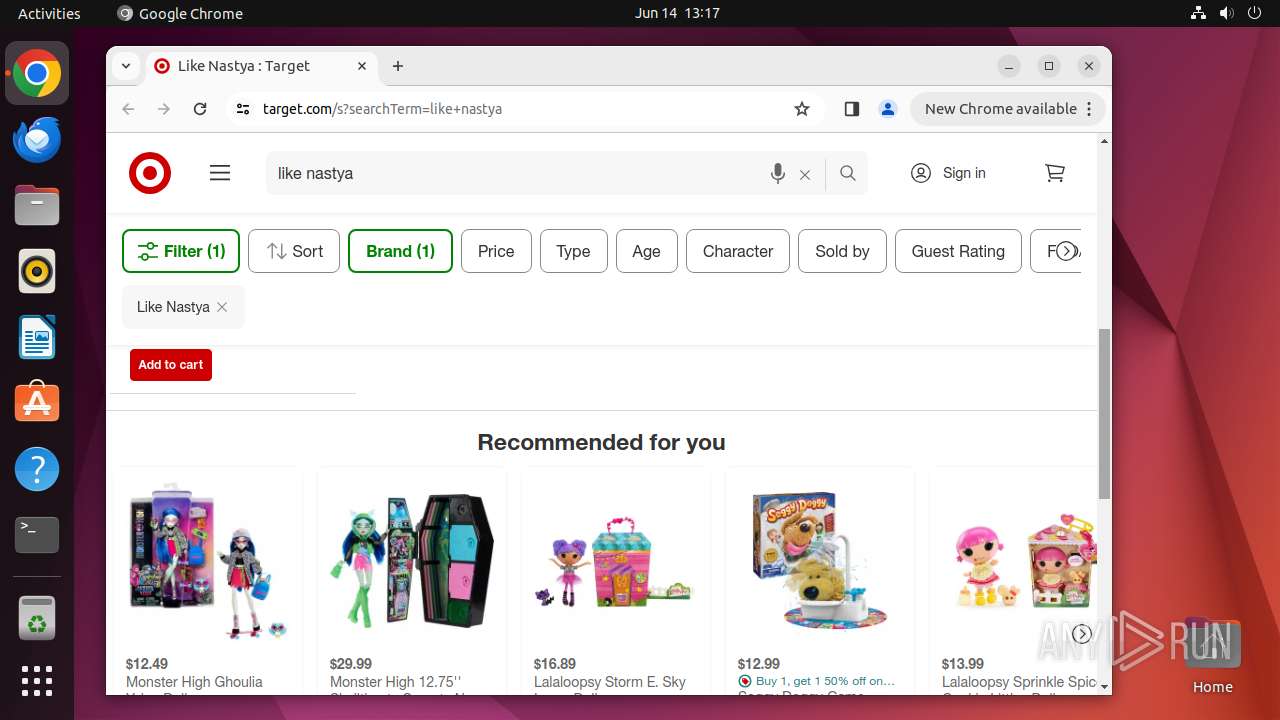Expand the Age filter
The image size is (1280, 720).
pyautogui.click(x=646, y=251)
